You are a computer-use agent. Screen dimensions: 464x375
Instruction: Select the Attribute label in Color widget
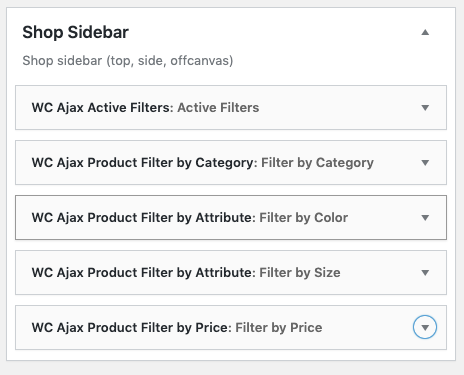point(223,218)
